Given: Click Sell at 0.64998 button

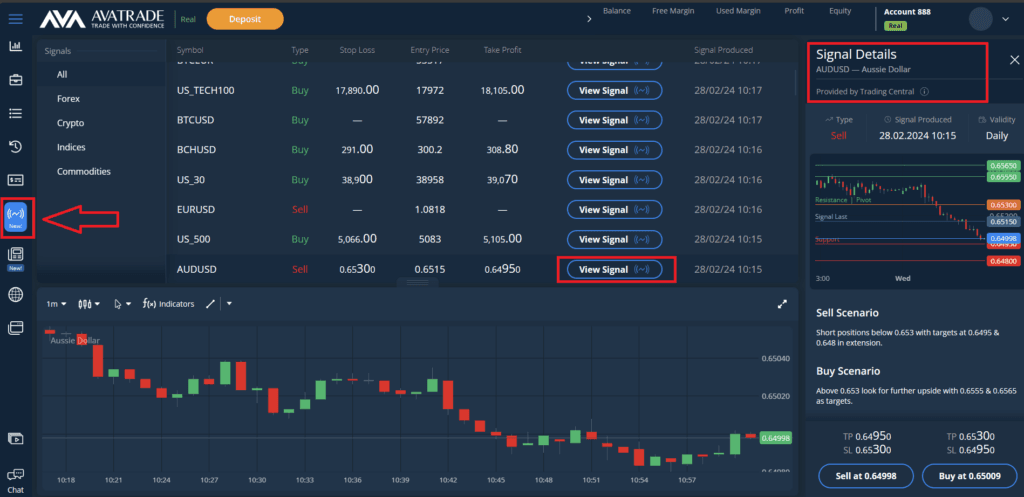Looking at the screenshot, I should [x=864, y=474].
